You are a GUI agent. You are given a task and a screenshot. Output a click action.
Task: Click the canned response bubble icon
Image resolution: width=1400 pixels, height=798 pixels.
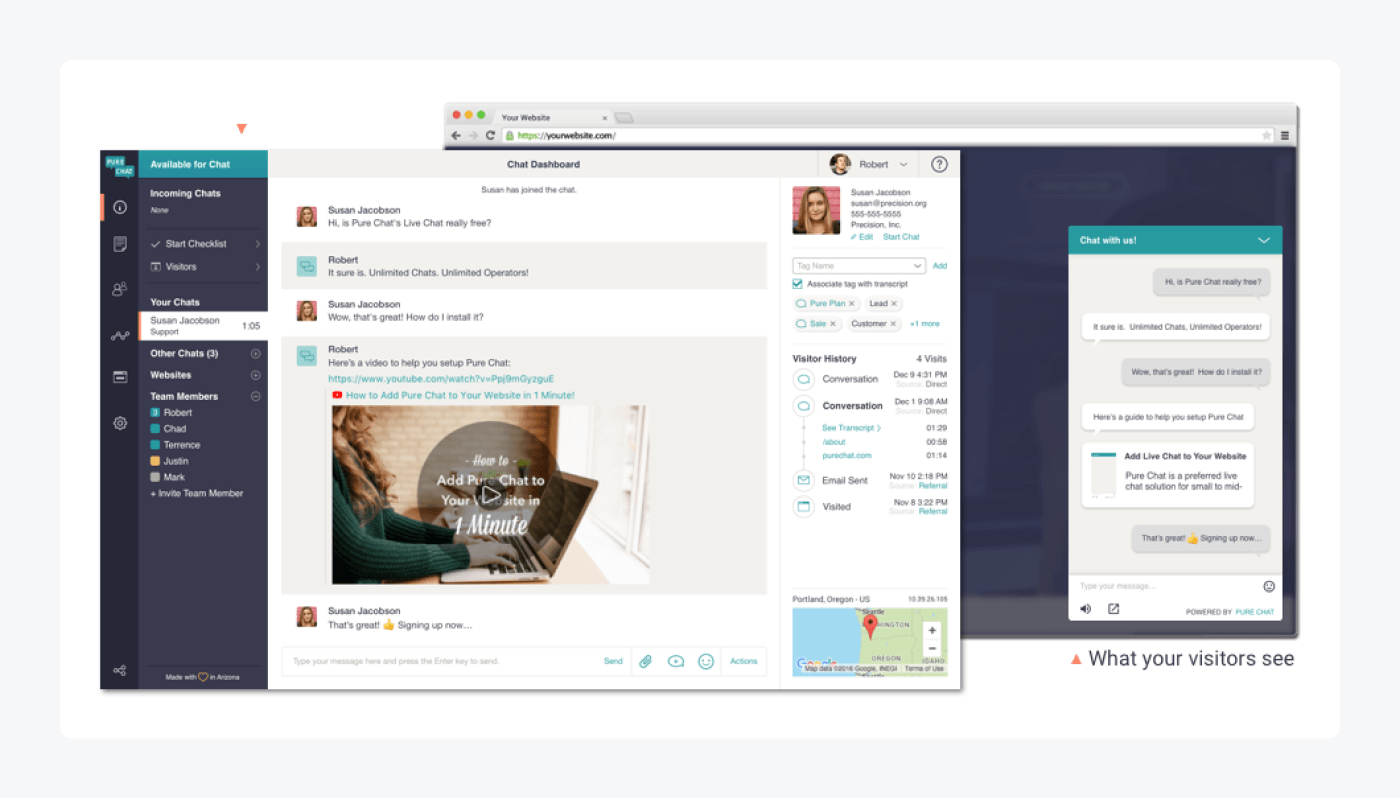coord(676,661)
